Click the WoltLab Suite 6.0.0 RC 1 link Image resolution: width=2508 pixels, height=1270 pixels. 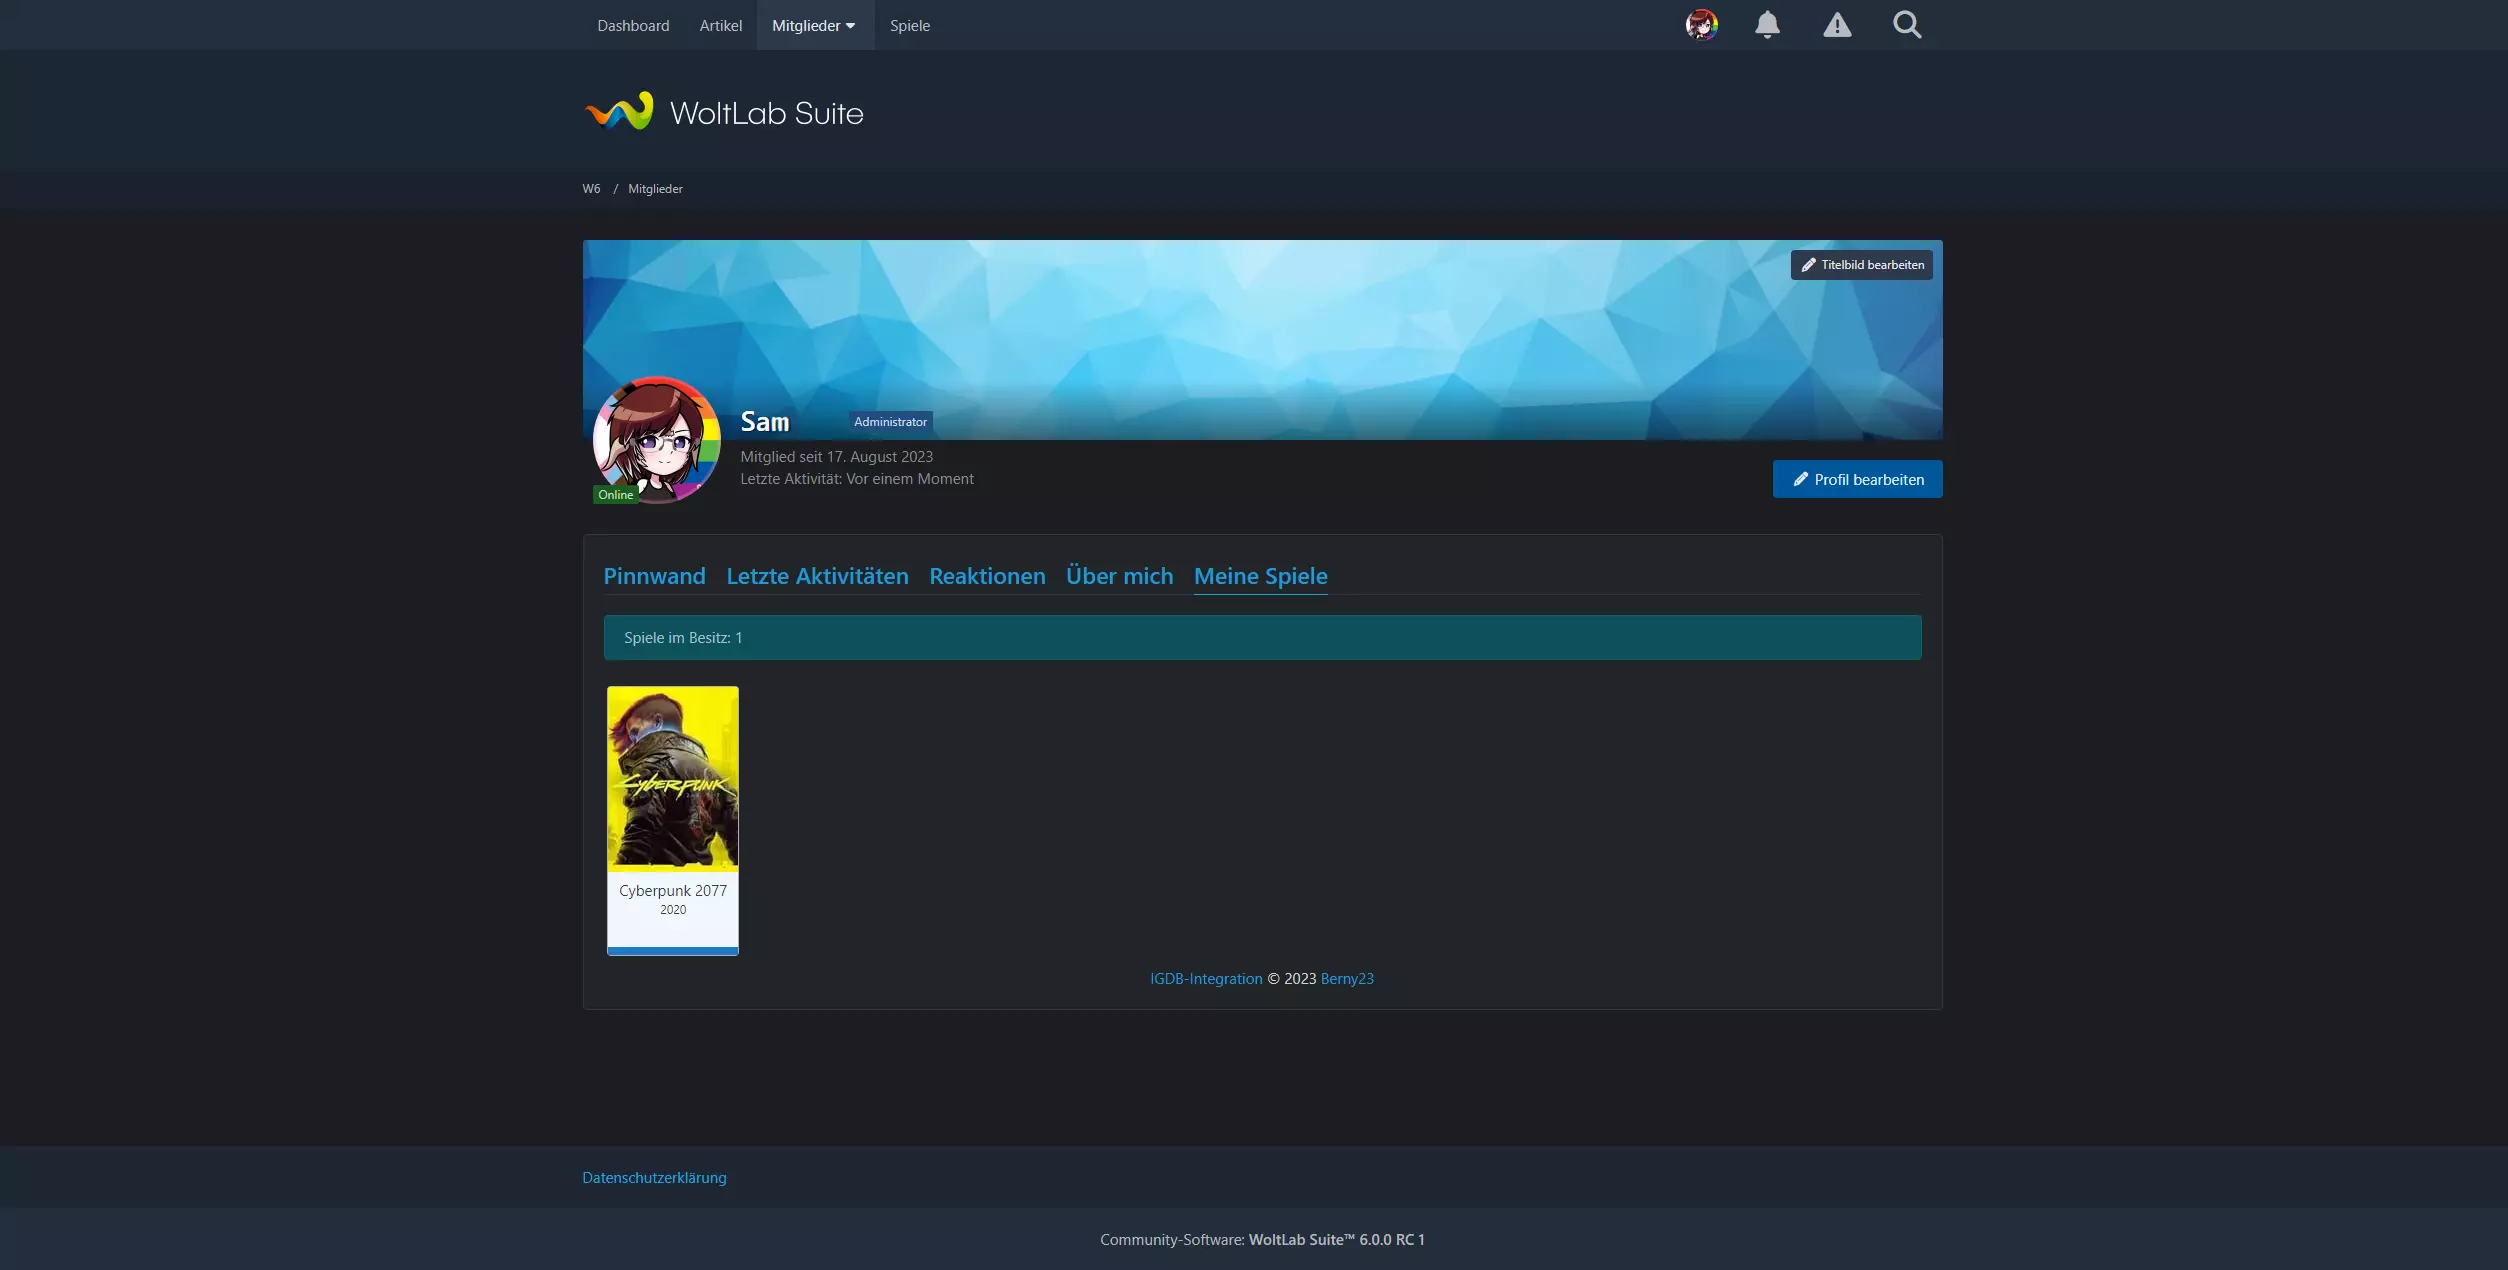point(1336,1240)
